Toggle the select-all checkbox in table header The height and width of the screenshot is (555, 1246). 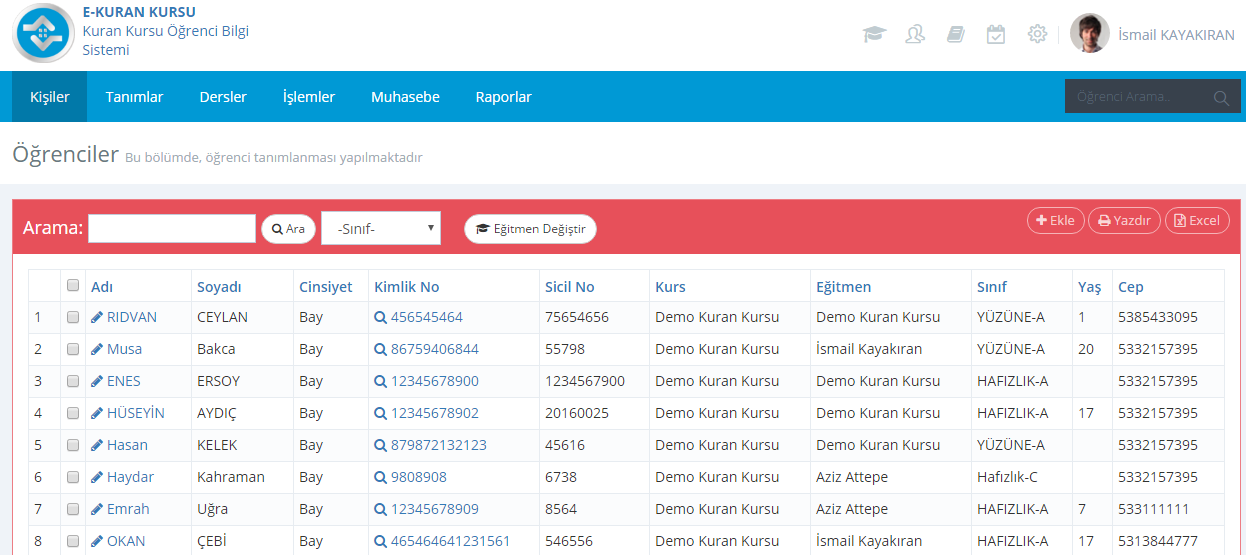[x=73, y=285]
